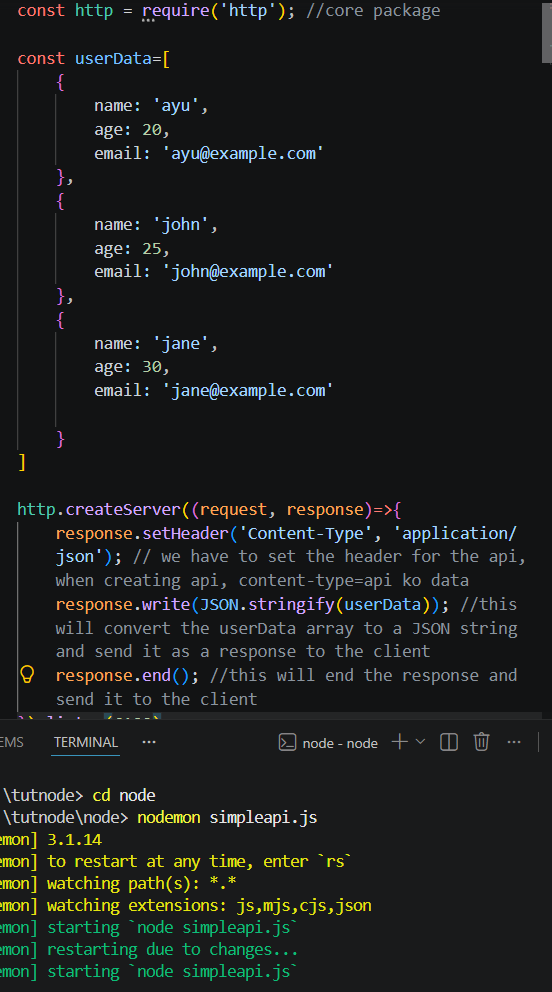Kill terminal with trash icon
The image size is (552, 992).
482,741
